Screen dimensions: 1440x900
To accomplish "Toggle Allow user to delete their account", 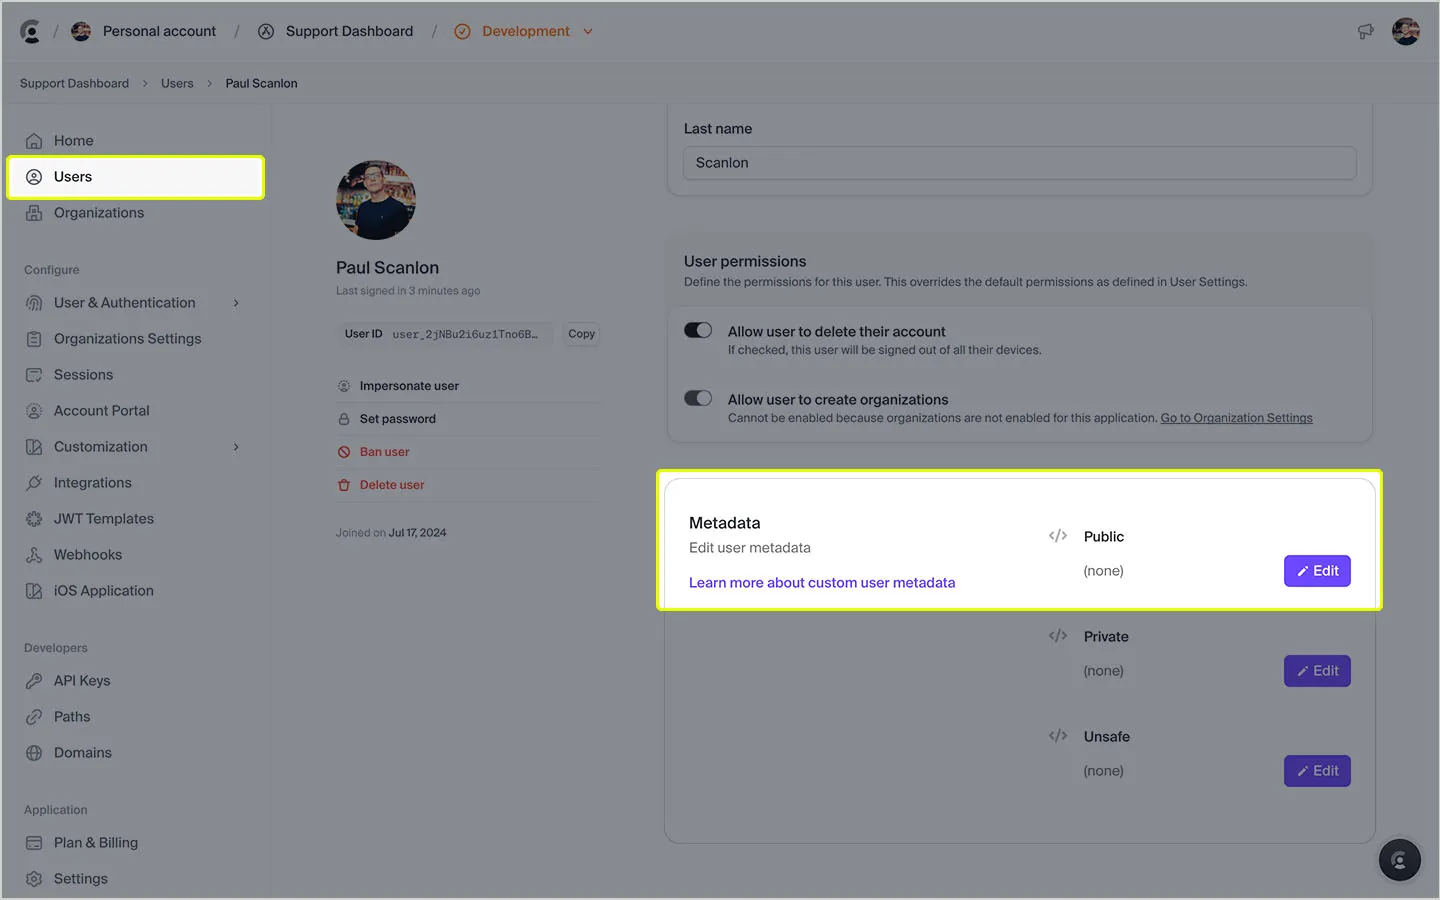I will pos(698,331).
